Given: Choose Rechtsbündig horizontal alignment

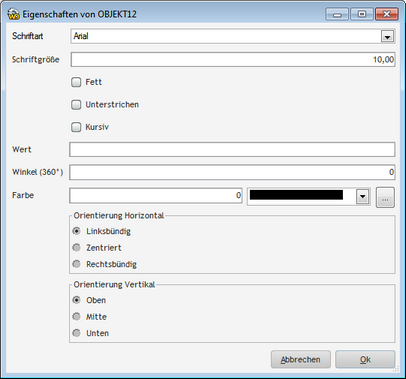Looking at the screenshot, I should [x=76, y=264].
